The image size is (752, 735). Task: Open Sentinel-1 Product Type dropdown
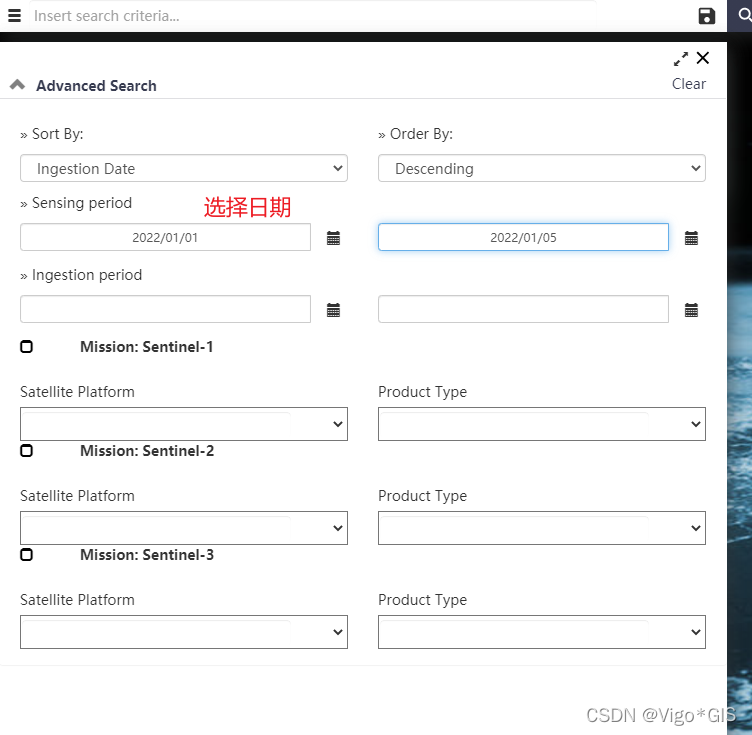tap(541, 424)
